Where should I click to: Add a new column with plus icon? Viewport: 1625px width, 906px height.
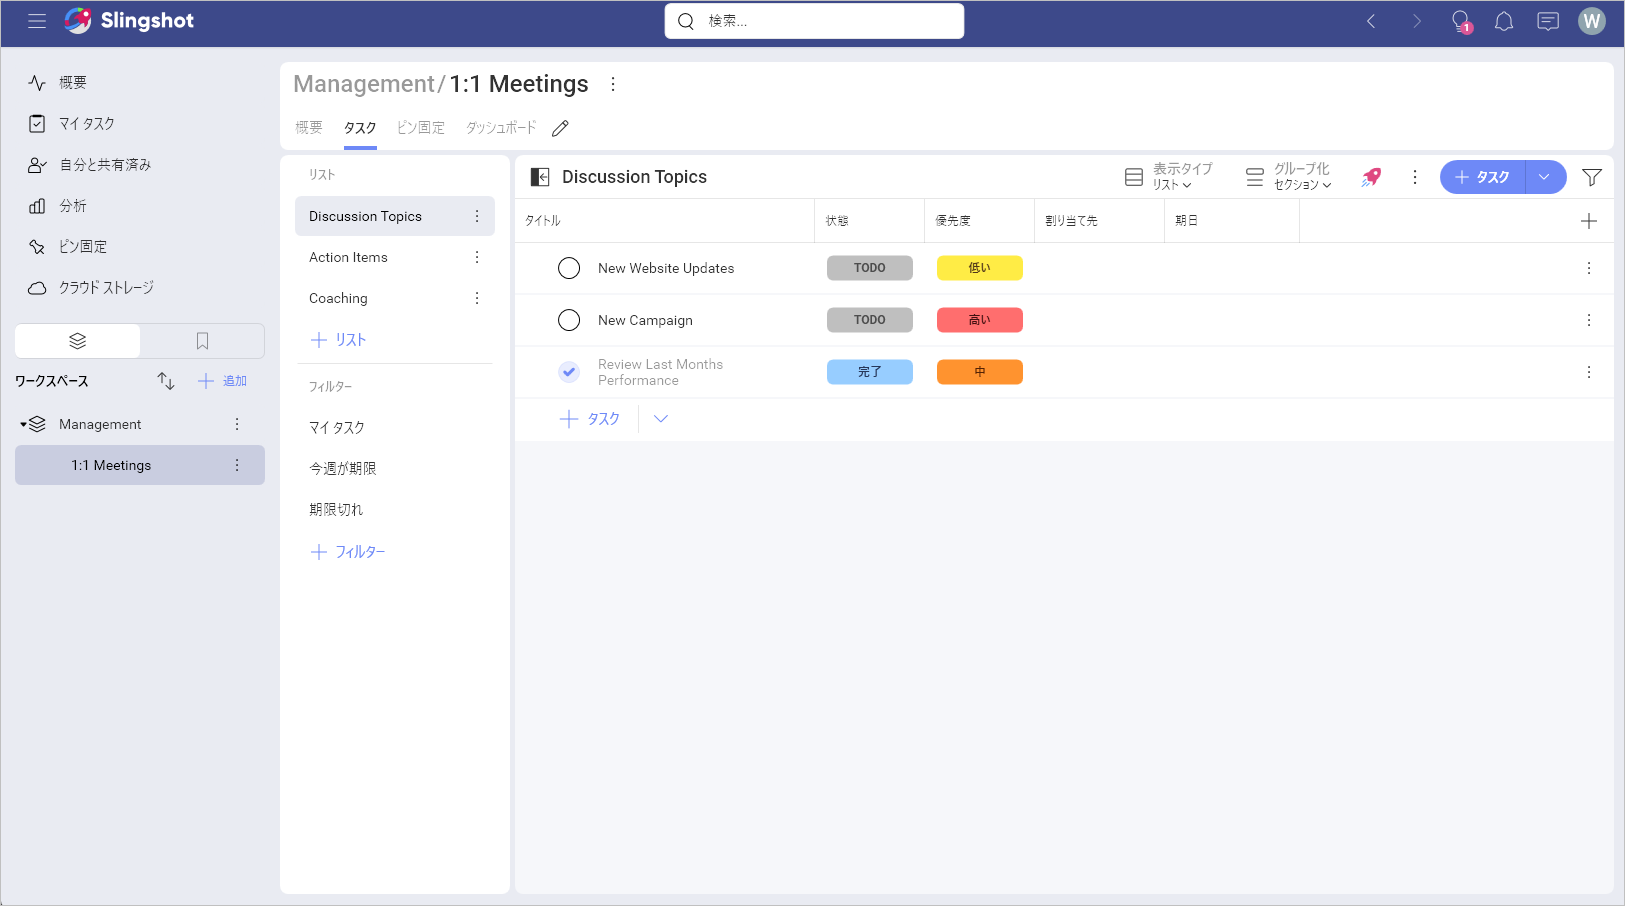[1589, 221]
